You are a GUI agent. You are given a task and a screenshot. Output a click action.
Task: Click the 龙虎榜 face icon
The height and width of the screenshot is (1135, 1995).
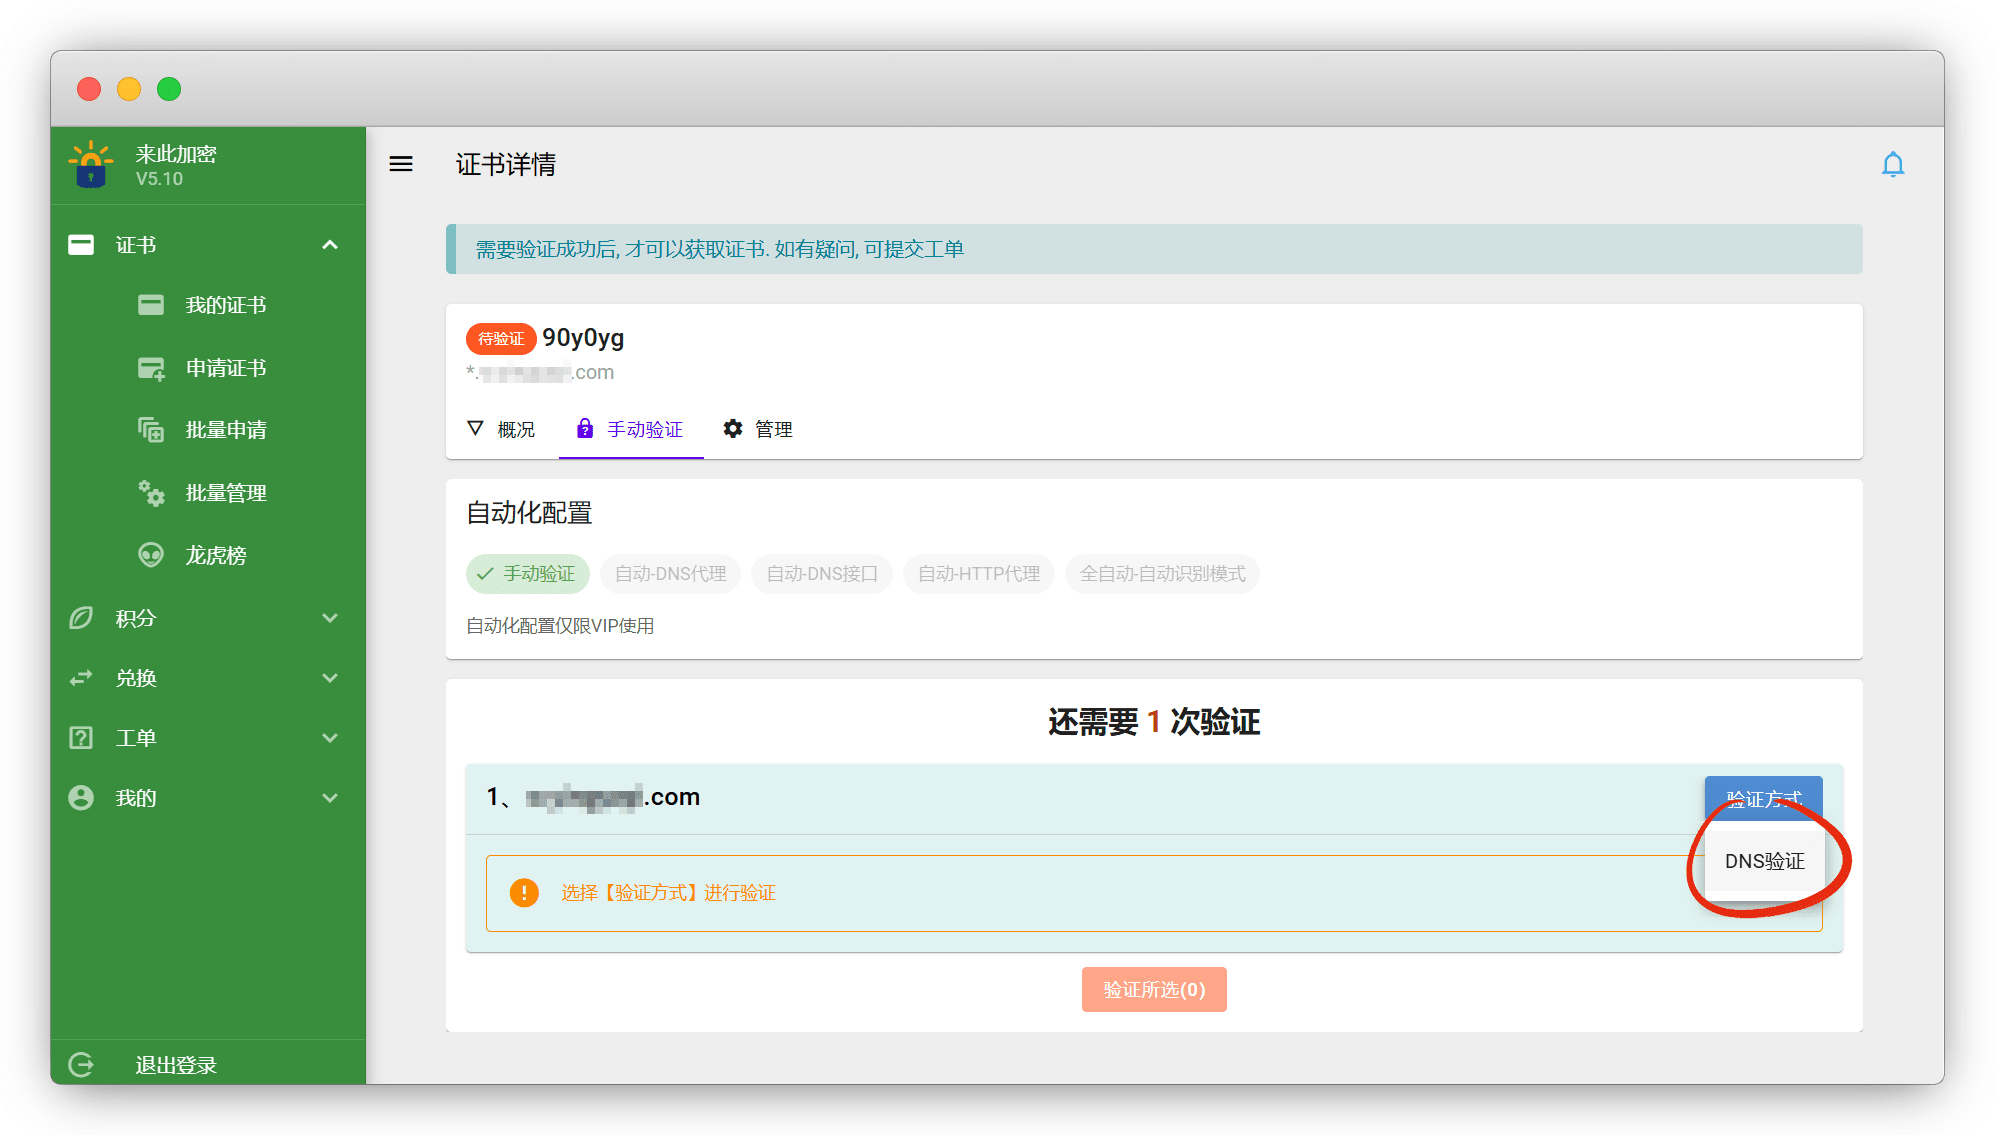151,555
